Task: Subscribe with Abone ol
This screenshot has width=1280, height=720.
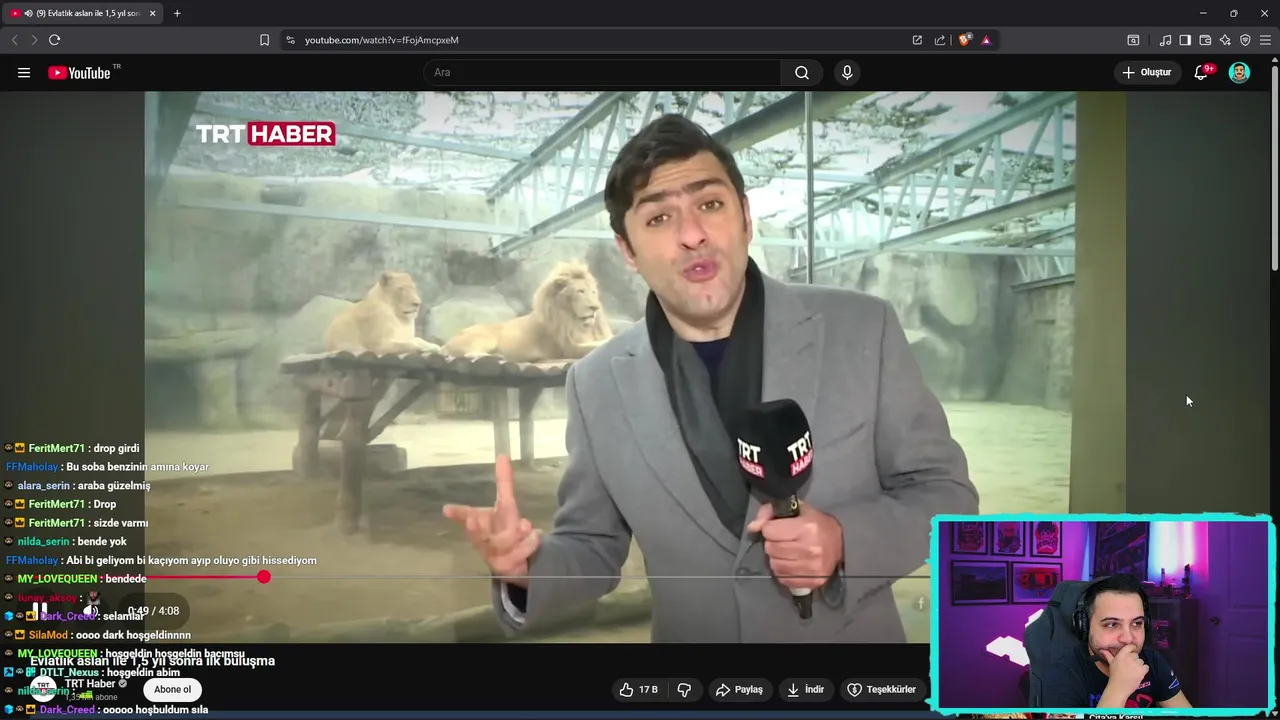Action: pyautogui.click(x=172, y=689)
